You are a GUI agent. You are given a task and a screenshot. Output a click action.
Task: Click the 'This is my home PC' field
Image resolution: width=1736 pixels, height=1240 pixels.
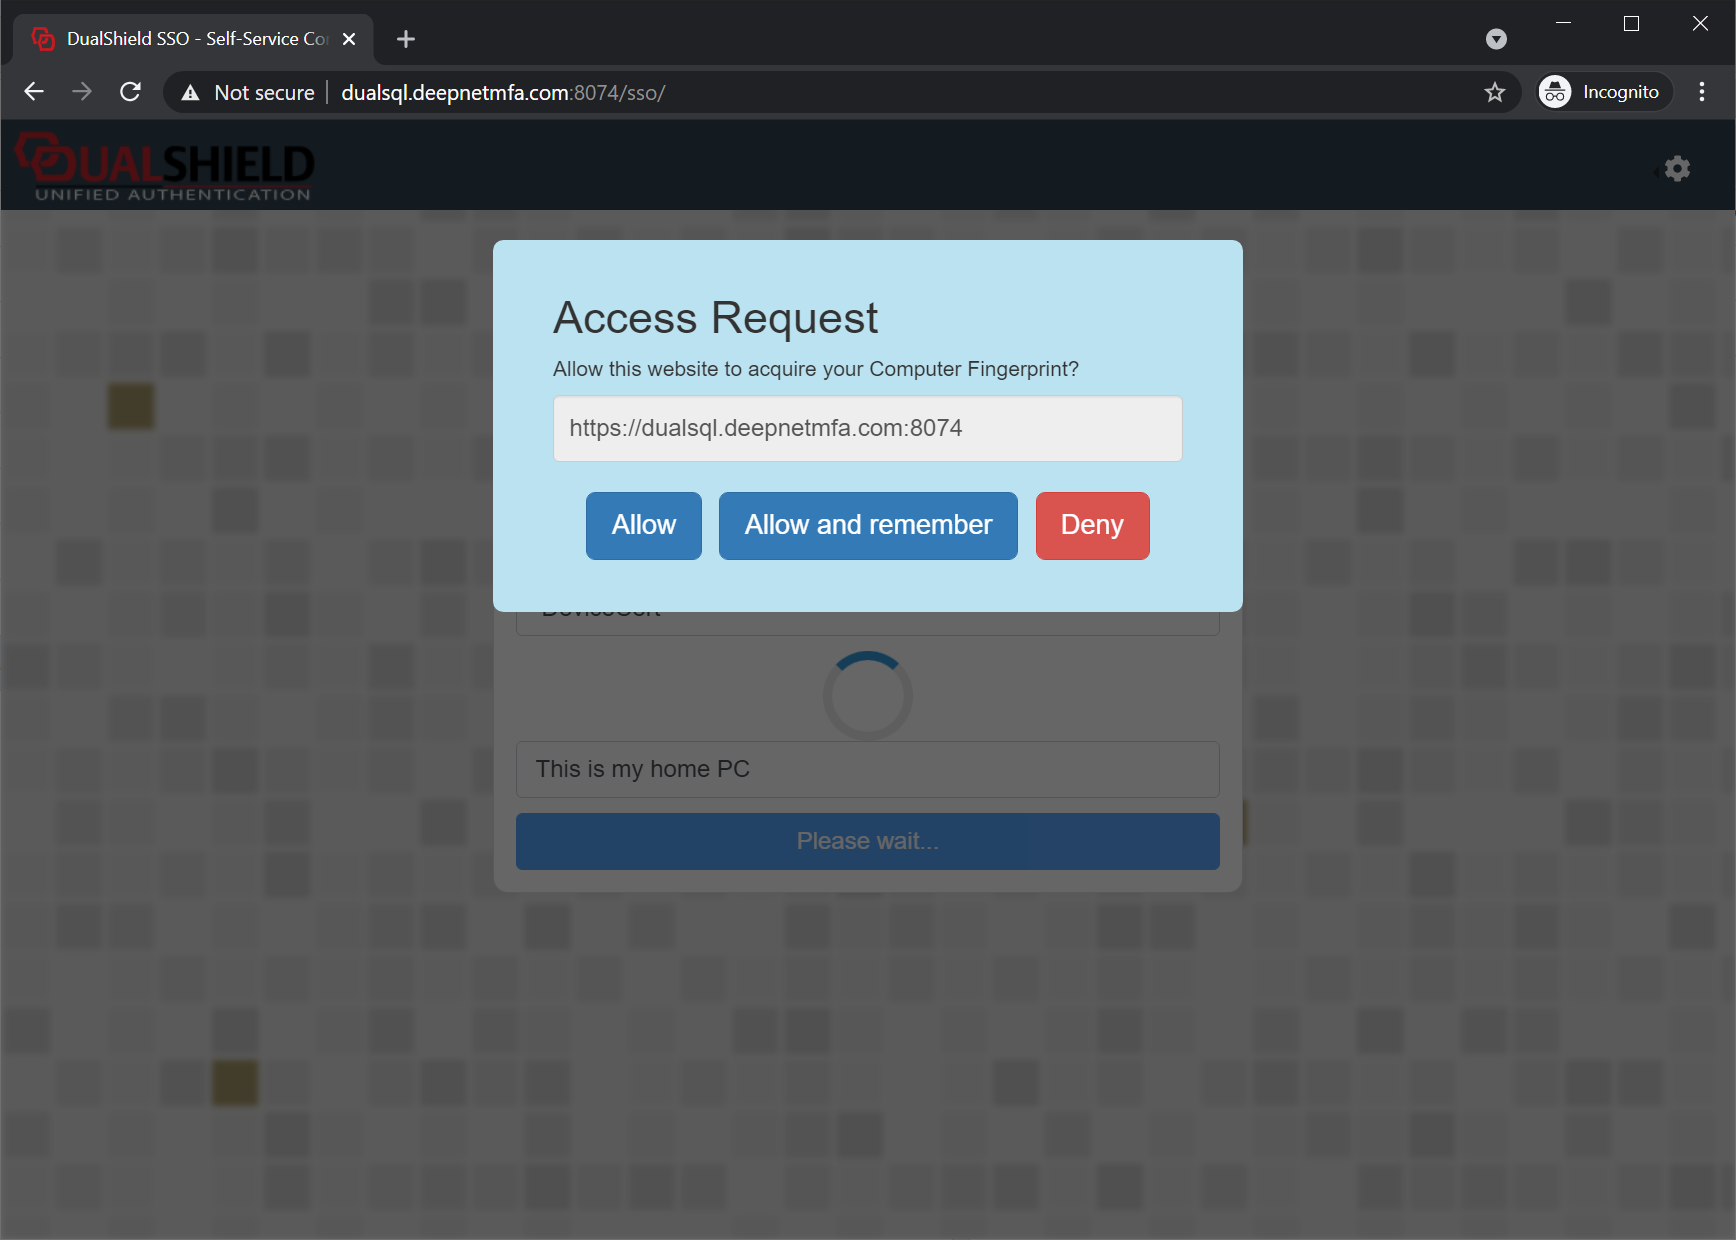867,769
